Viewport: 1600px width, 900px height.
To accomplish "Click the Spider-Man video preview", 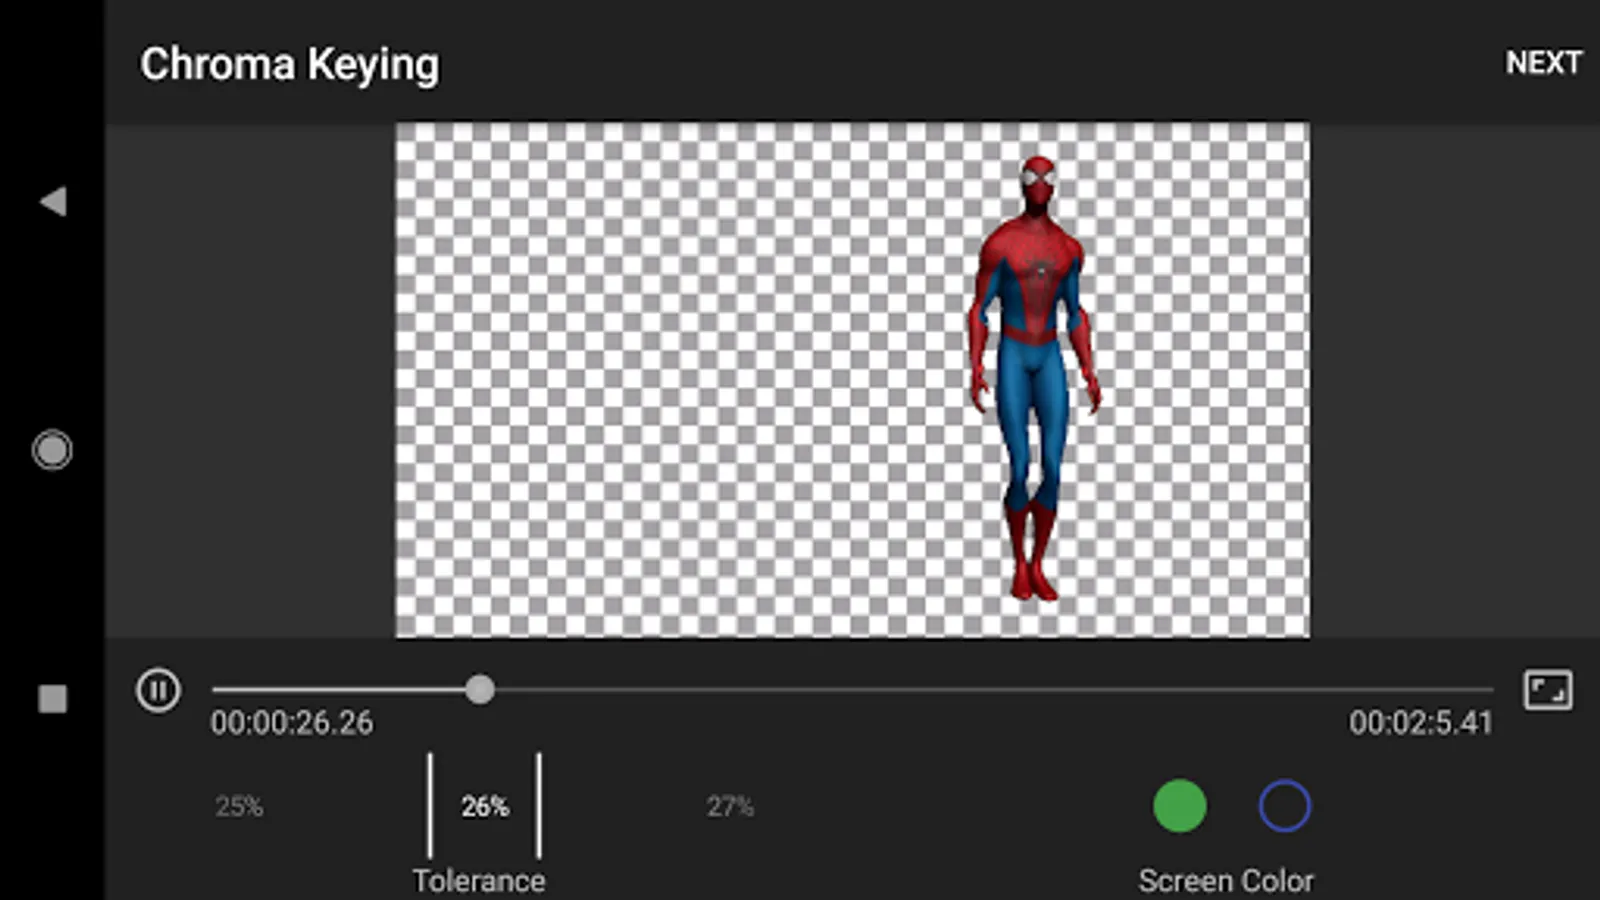I will coord(852,380).
